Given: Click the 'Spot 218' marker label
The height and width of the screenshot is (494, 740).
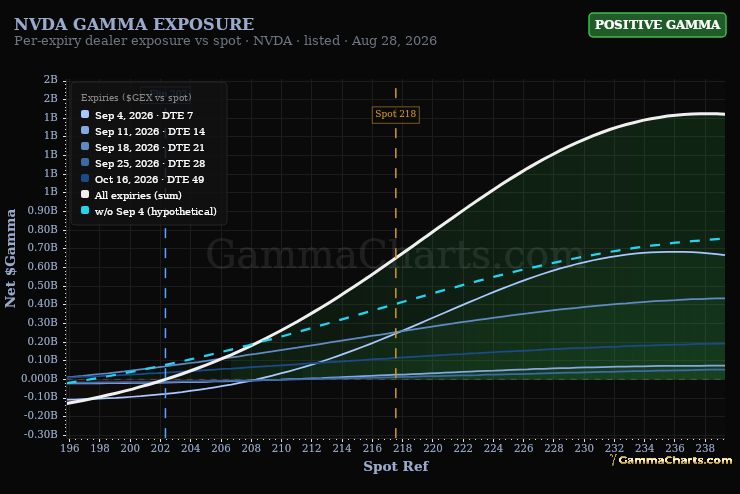Looking at the screenshot, I should click(395, 114).
